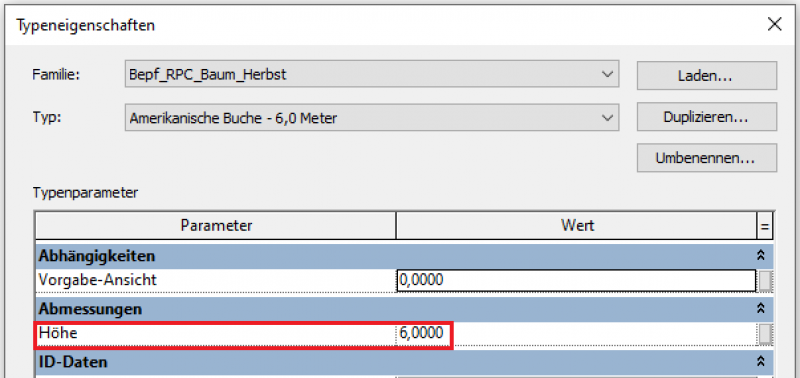Open the Typ dropdown showing Amerikanische Buche
The width and height of the screenshot is (800, 378).
coord(371,118)
